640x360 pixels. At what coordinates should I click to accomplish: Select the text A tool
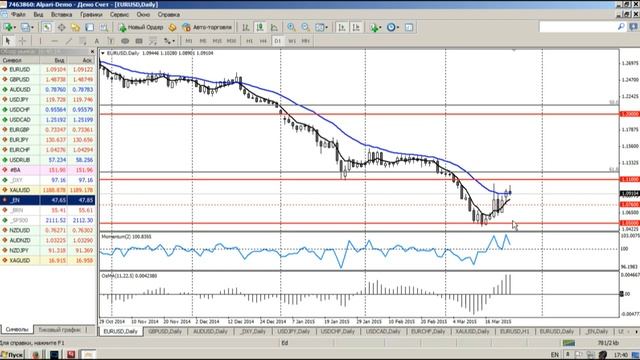click(97, 41)
